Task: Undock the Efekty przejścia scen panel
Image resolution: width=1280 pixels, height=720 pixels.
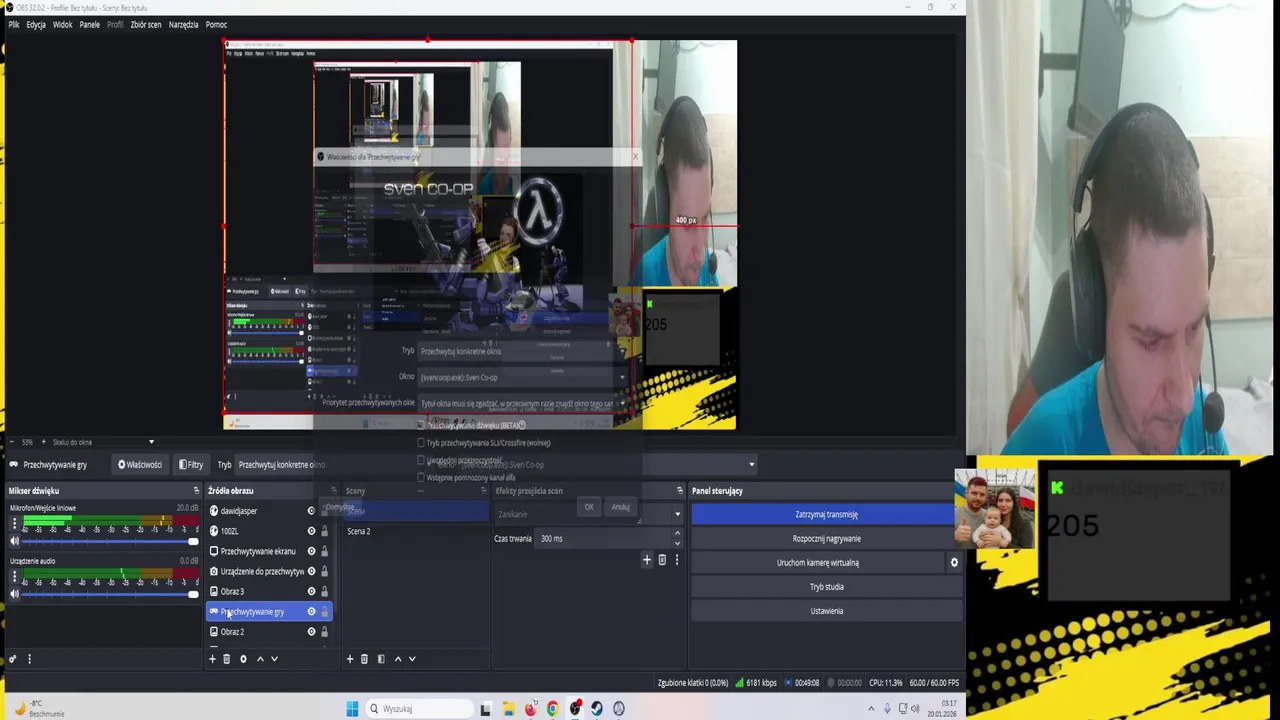Action: tap(680, 491)
